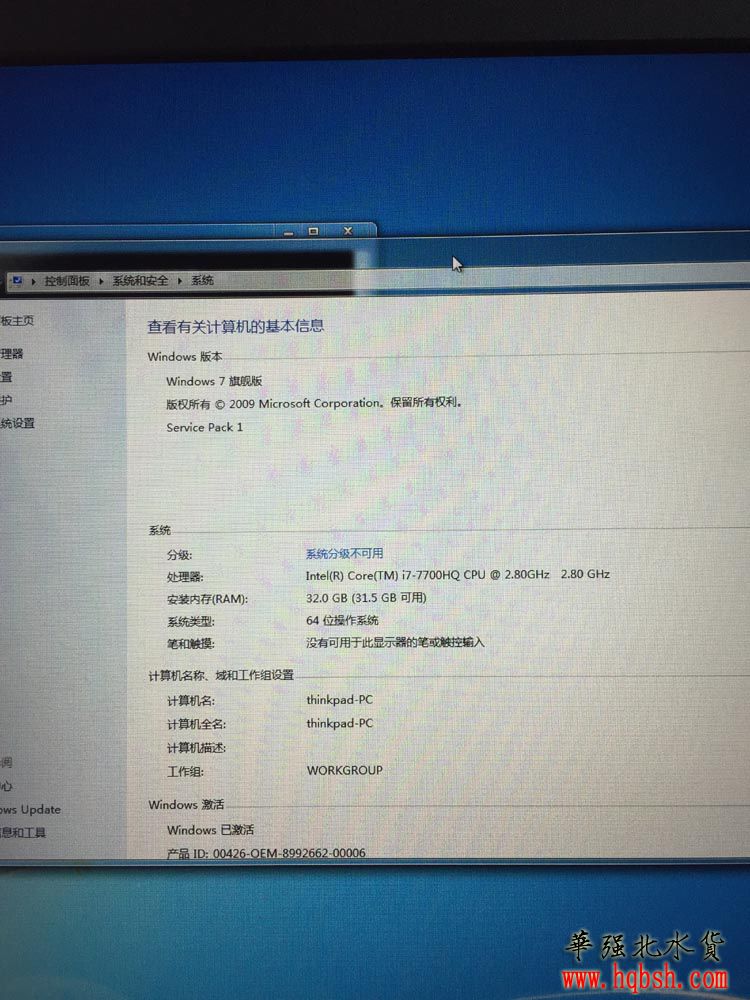Screen dimensions: 750x1000
Task: Click the copyright 2009 Microsoft Corporation line
Action: [314, 403]
